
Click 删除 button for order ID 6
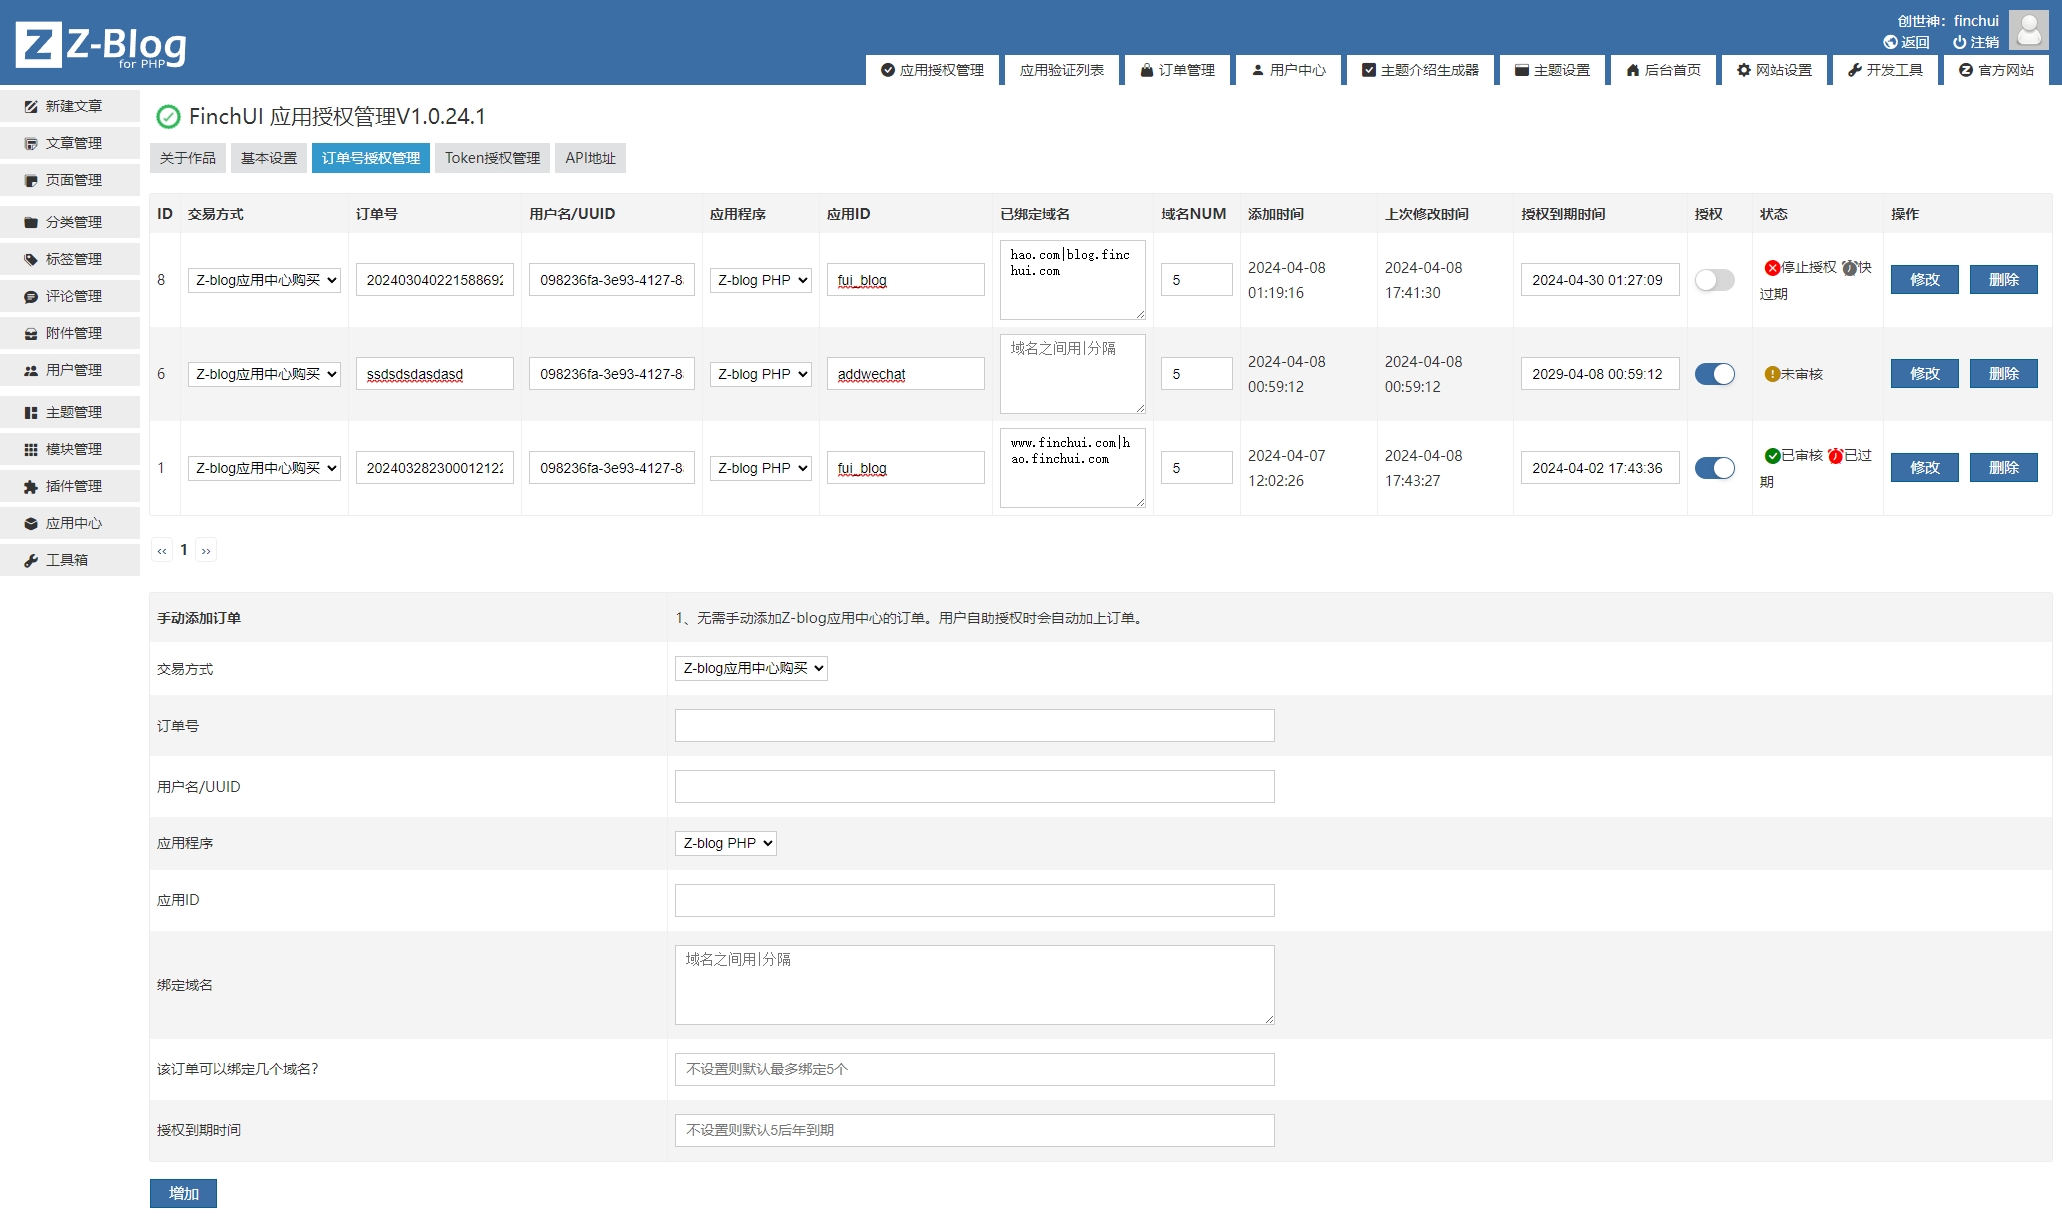coord(2003,374)
